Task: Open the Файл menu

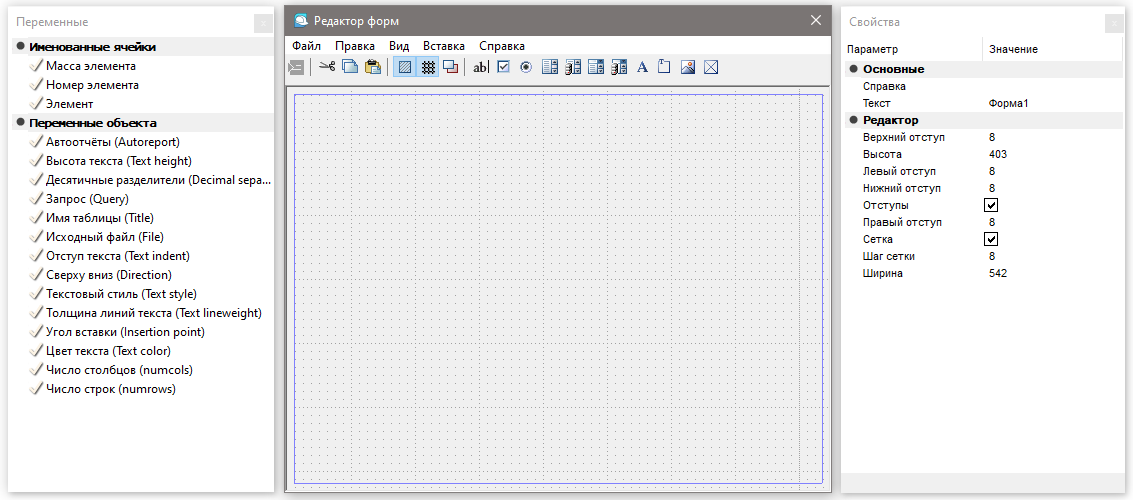Action: 306,46
